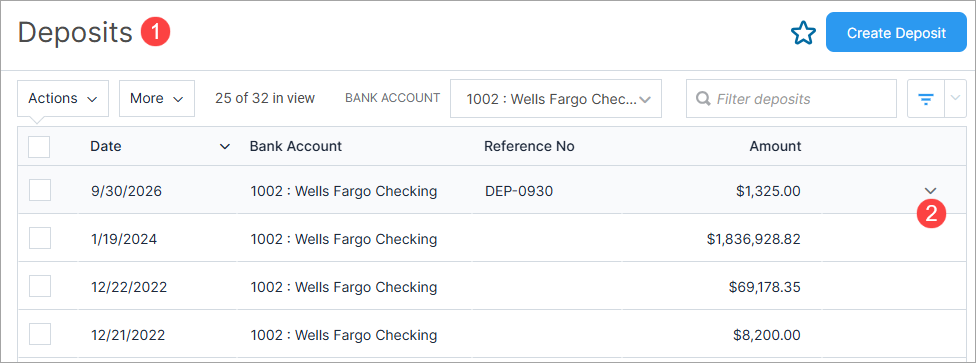Screen dimensions: 976x363
Task: Click the search magnifier icon
Action: [x=703, y=99]
